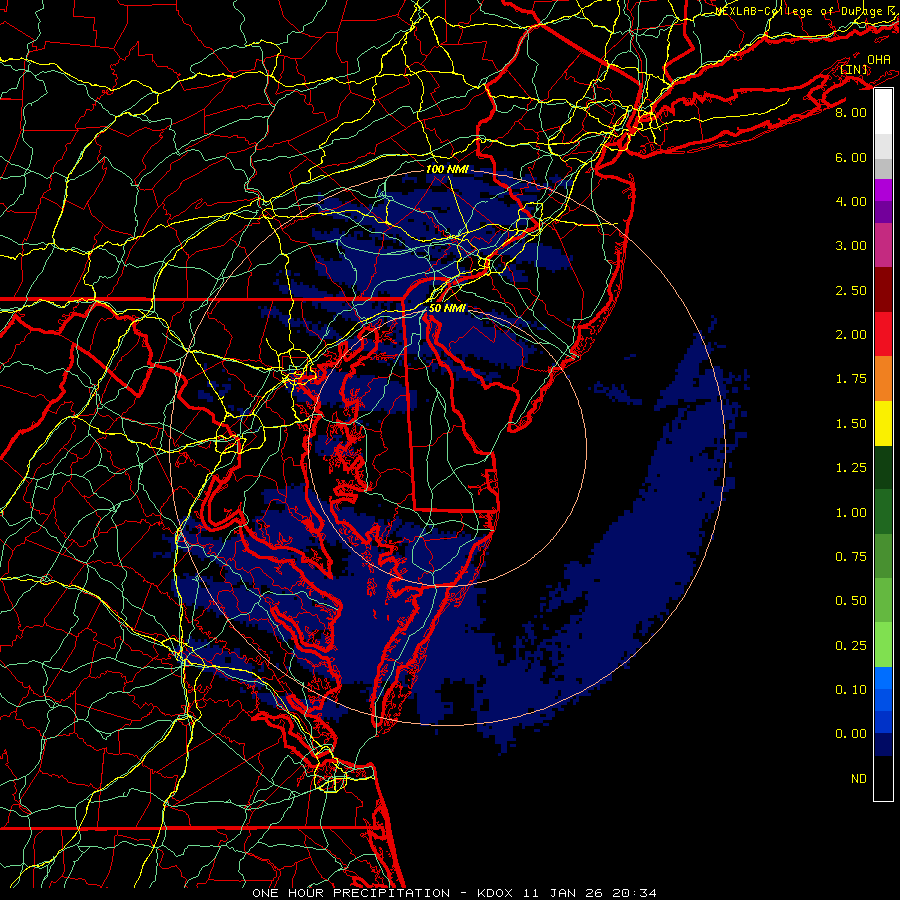Choose the orange swatch beside 1.75

click(883, 378)
